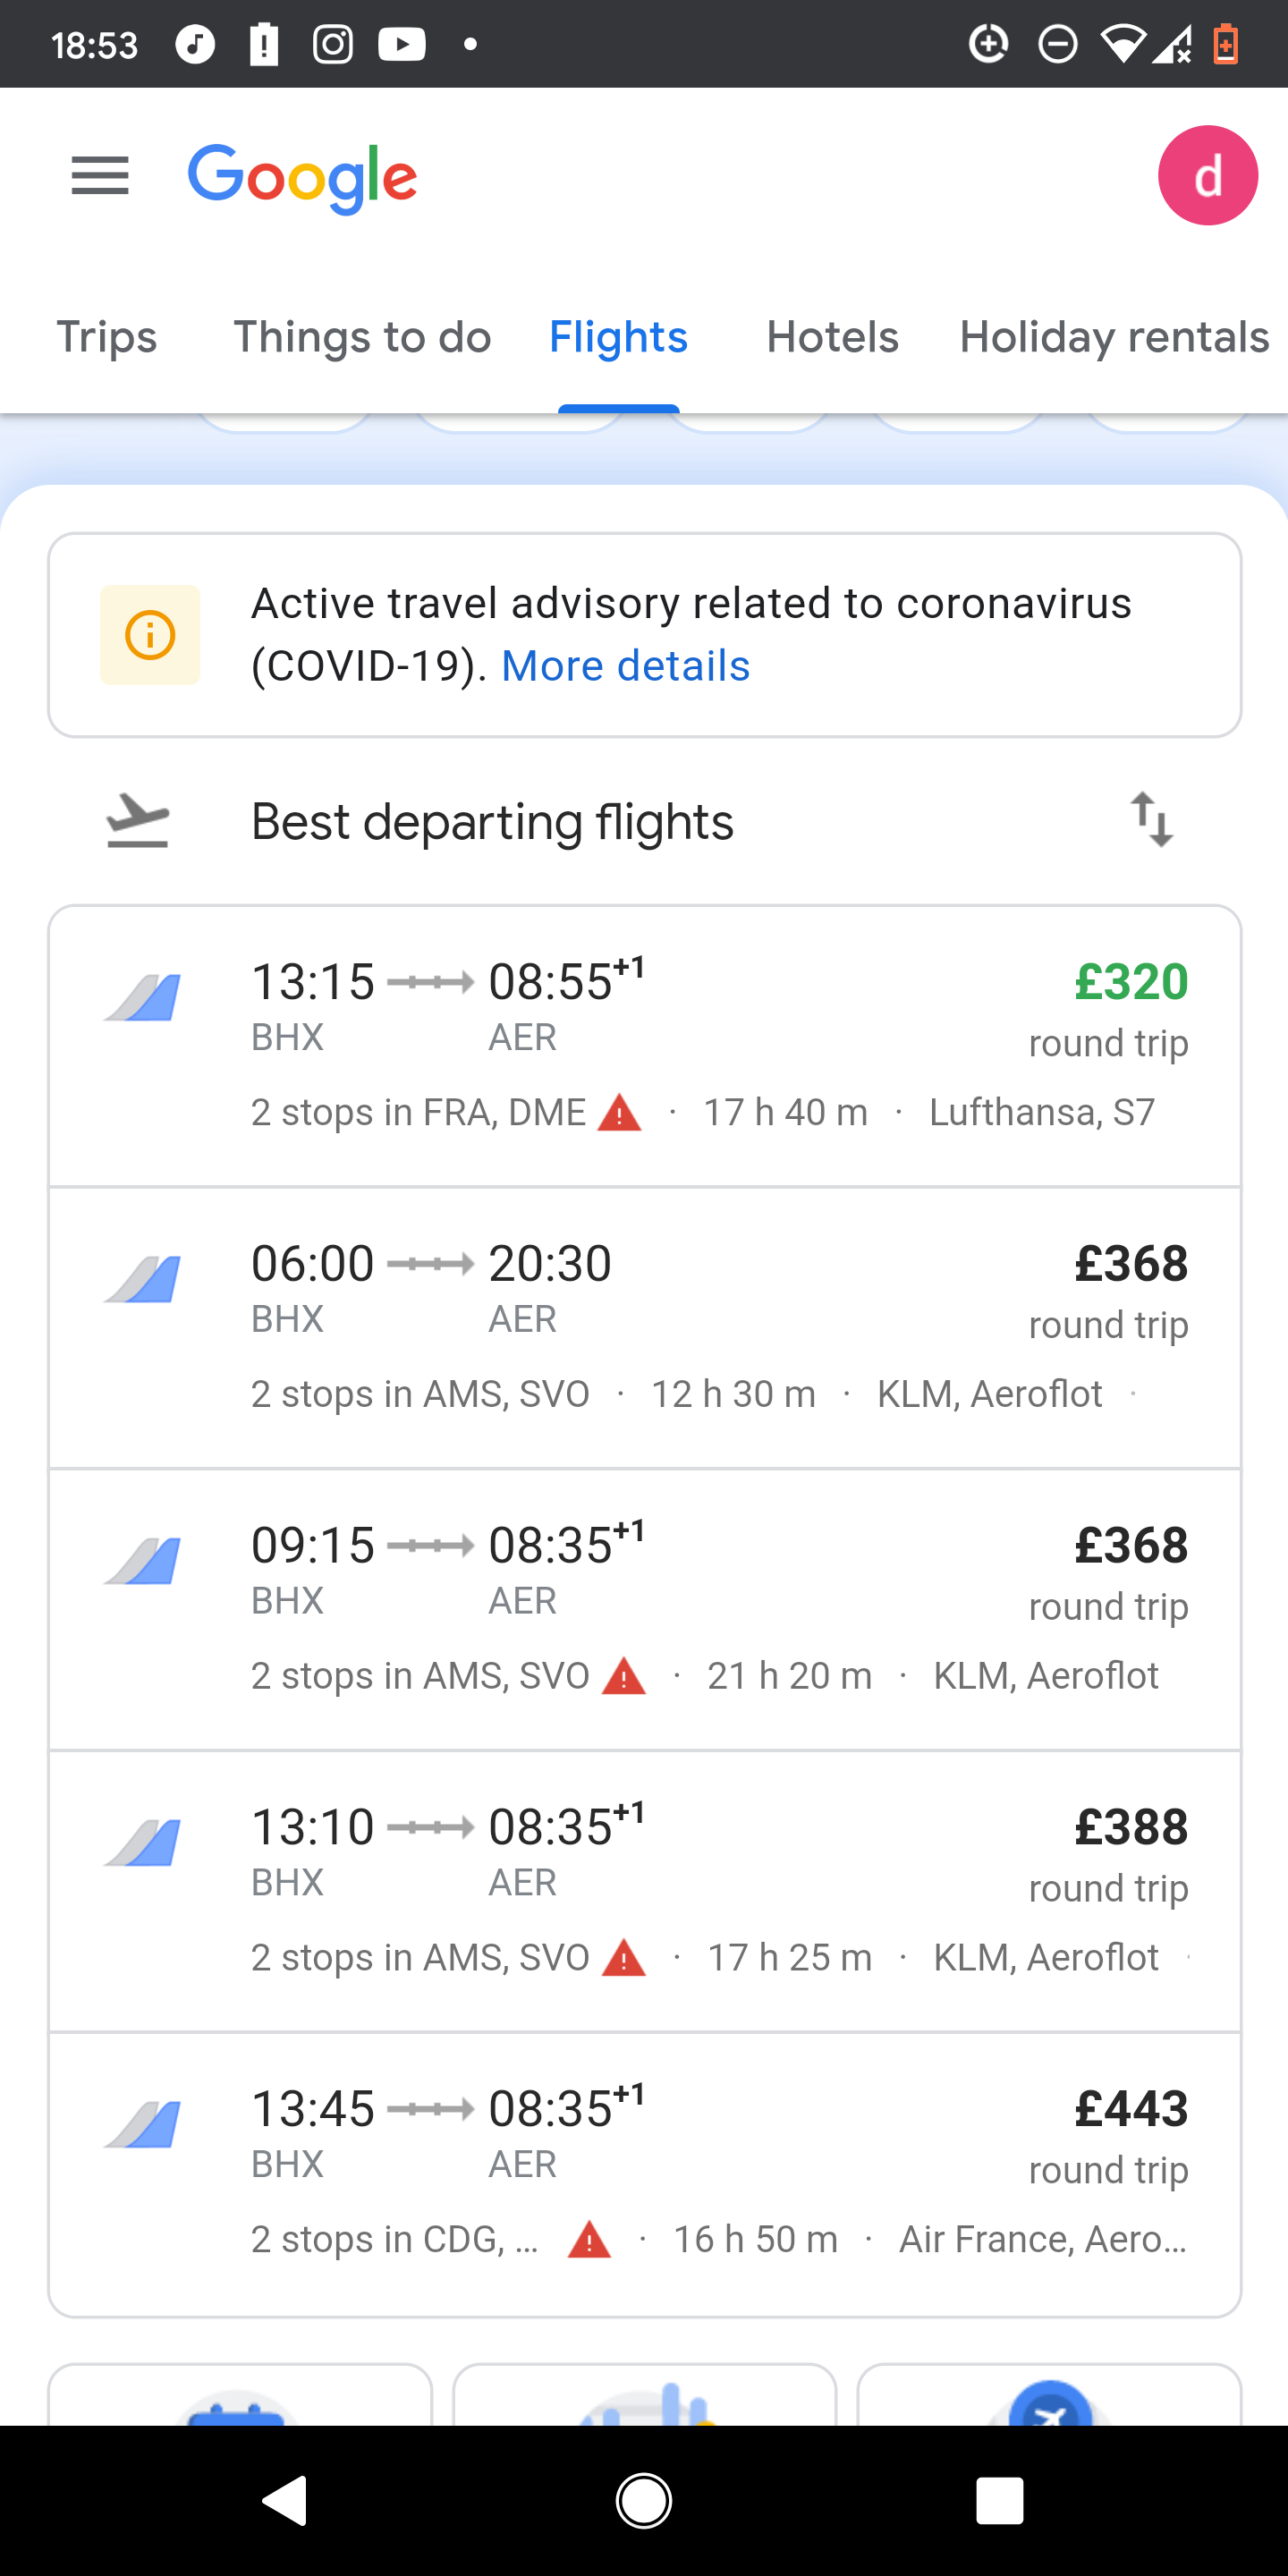Tap warning triangle on the £320 flight

(619, 1113)
